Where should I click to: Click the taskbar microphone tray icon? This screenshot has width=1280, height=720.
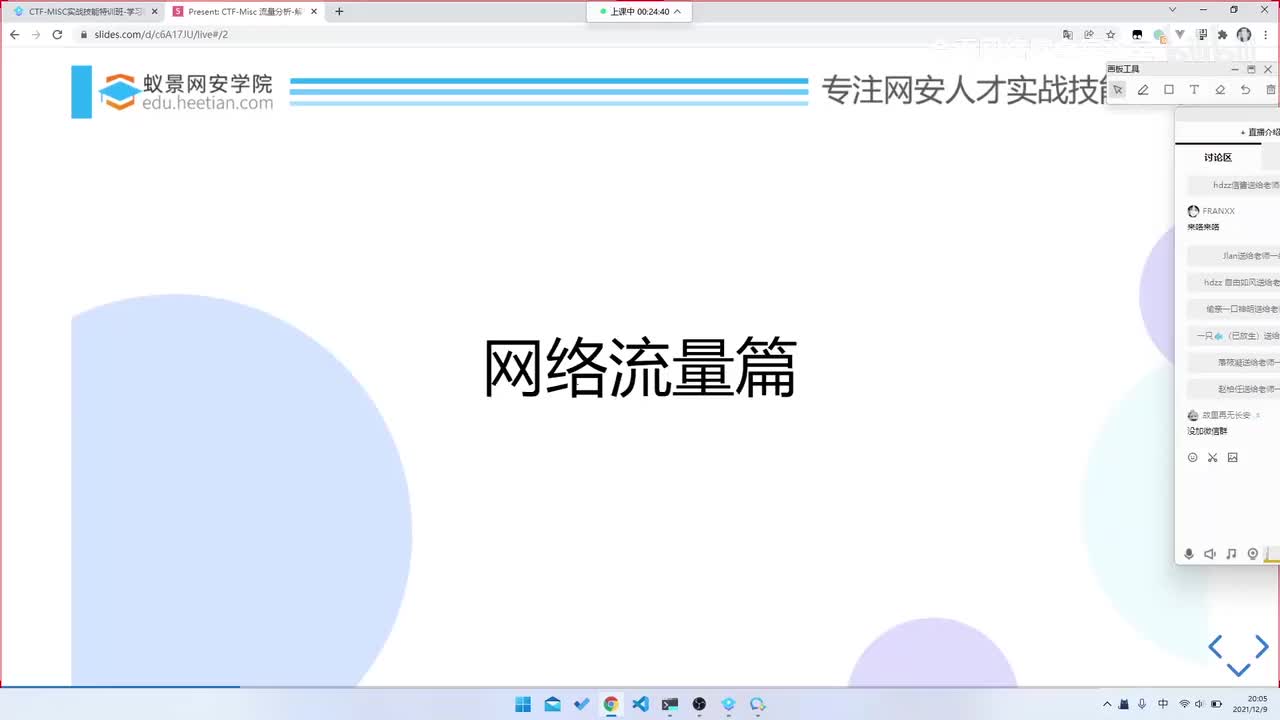[1143, 704]
